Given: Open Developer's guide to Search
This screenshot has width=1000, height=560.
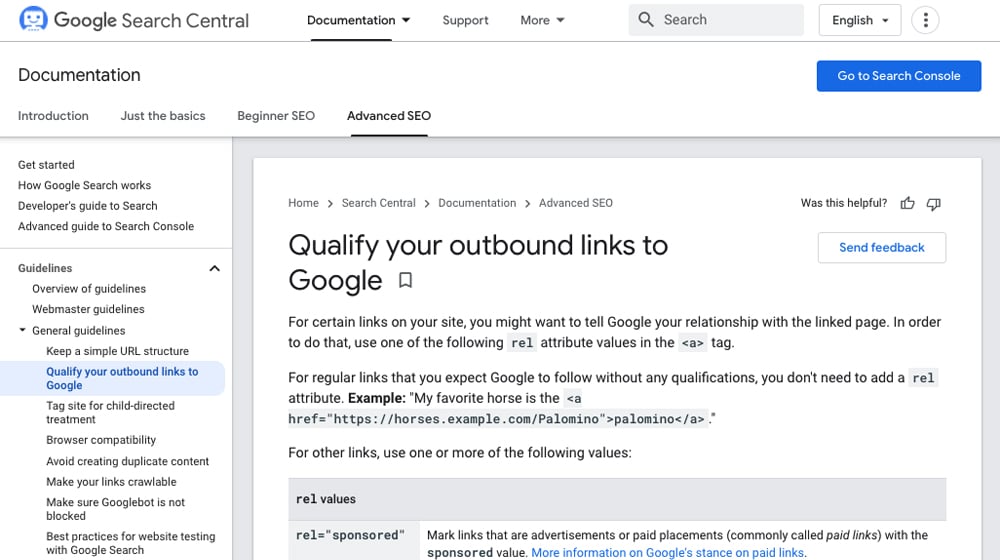Looking at the screenshot, I should (x=87, y=205).
